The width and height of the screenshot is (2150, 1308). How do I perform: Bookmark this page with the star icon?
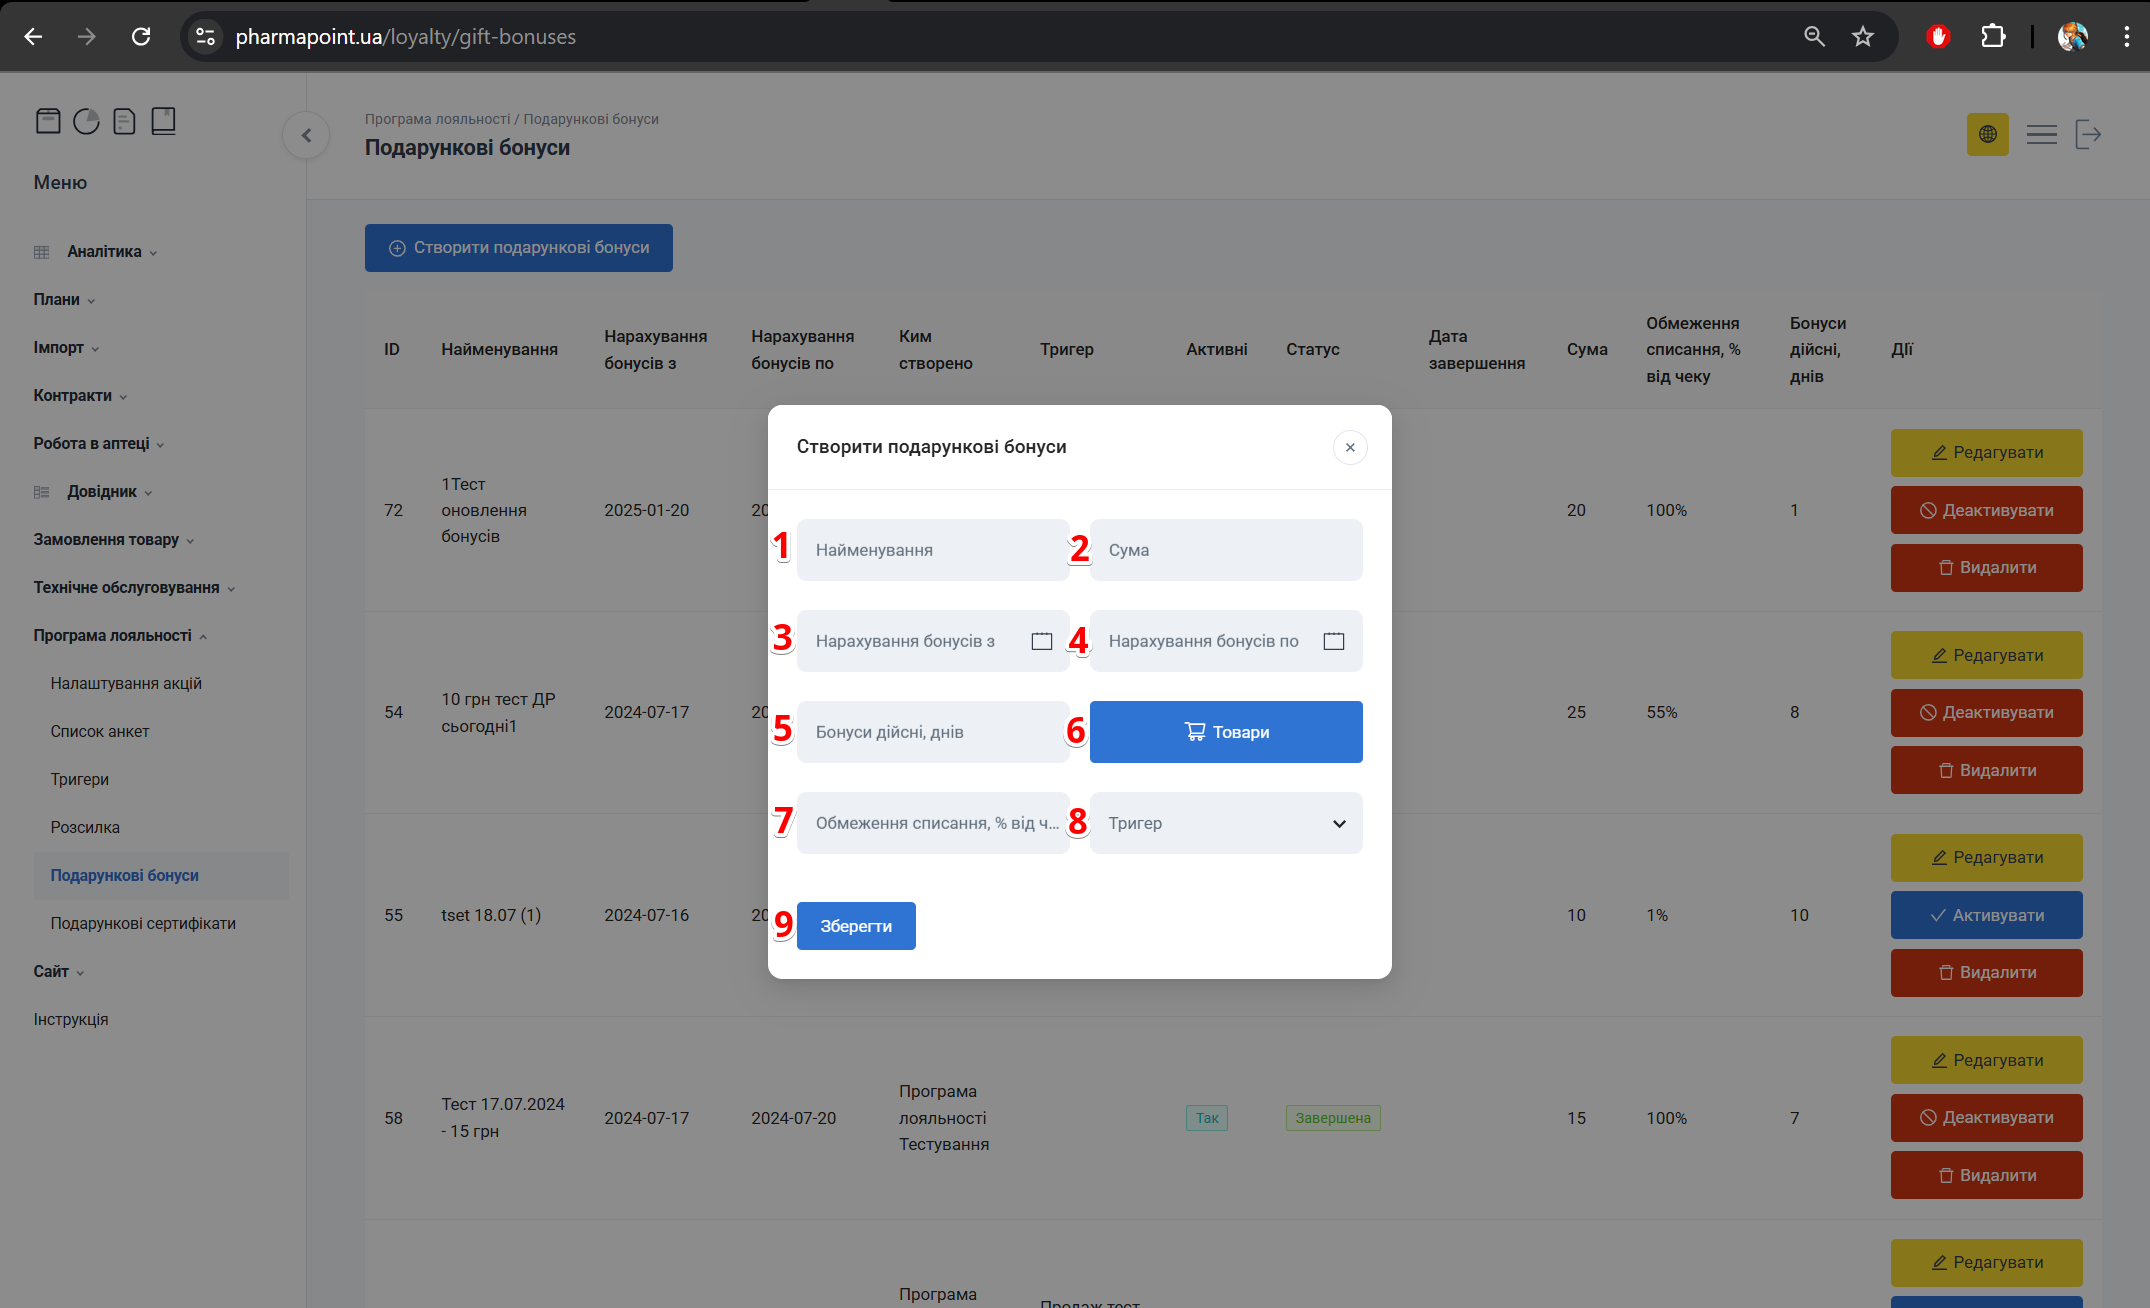(1862, 37)
